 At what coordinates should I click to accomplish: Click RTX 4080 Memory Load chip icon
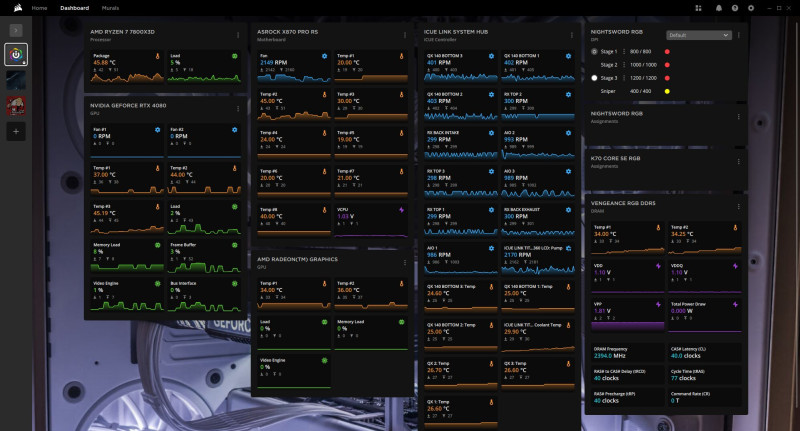pos(157,245)
